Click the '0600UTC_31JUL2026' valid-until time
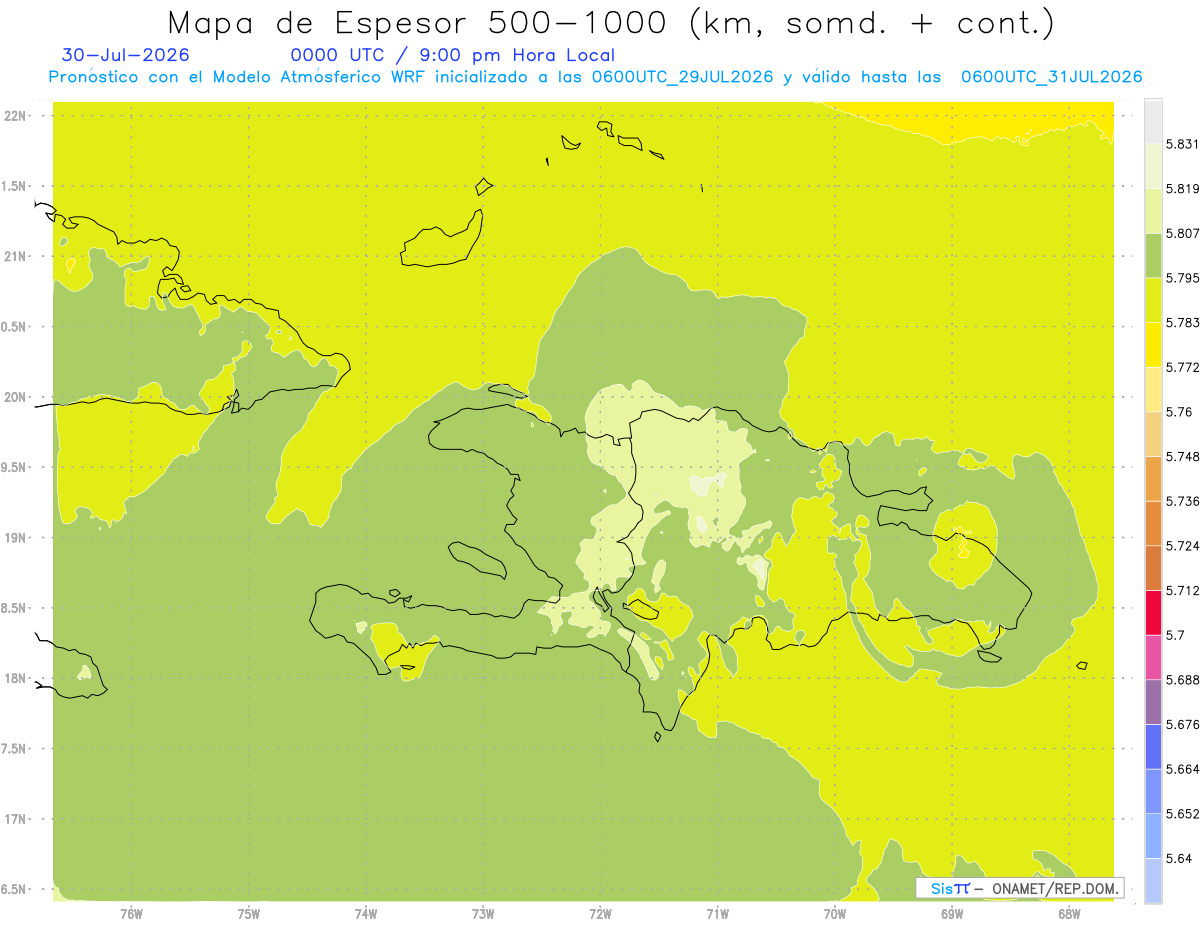1200x927 pixels. (1051, 77)
